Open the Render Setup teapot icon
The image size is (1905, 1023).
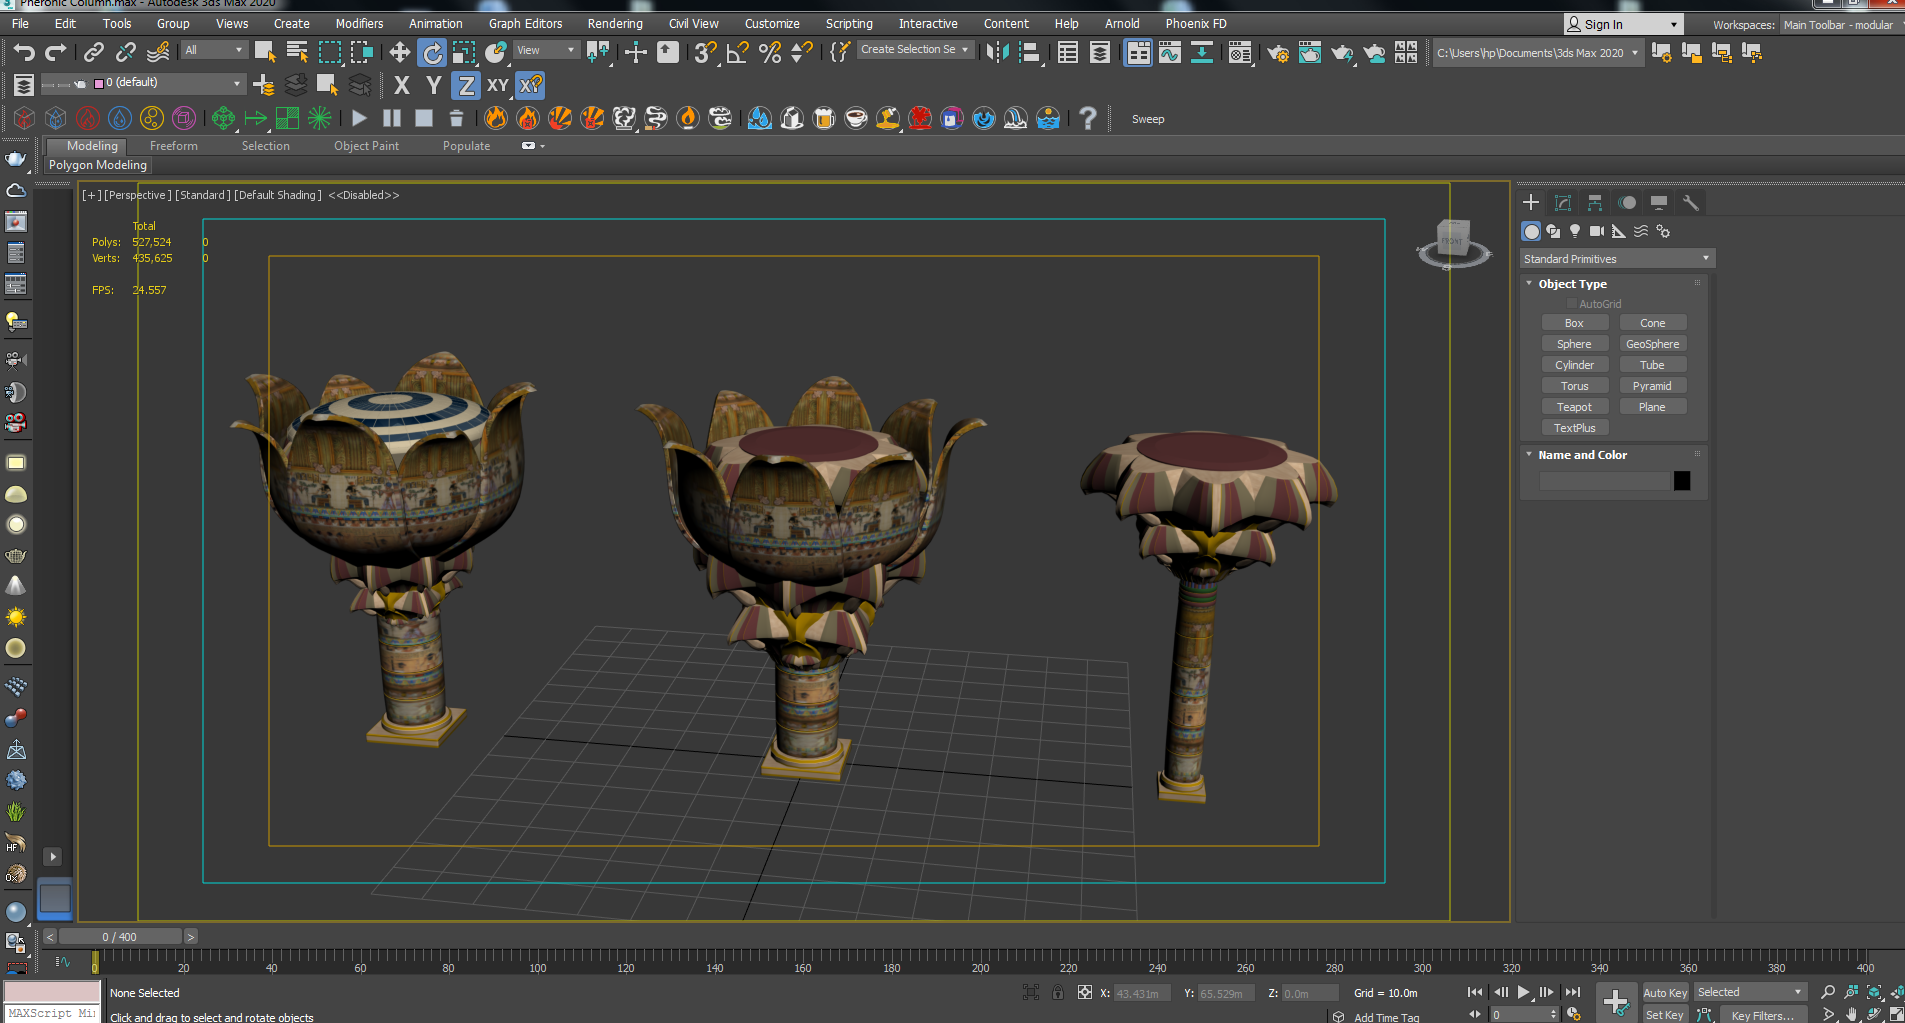coord(1277,53)
